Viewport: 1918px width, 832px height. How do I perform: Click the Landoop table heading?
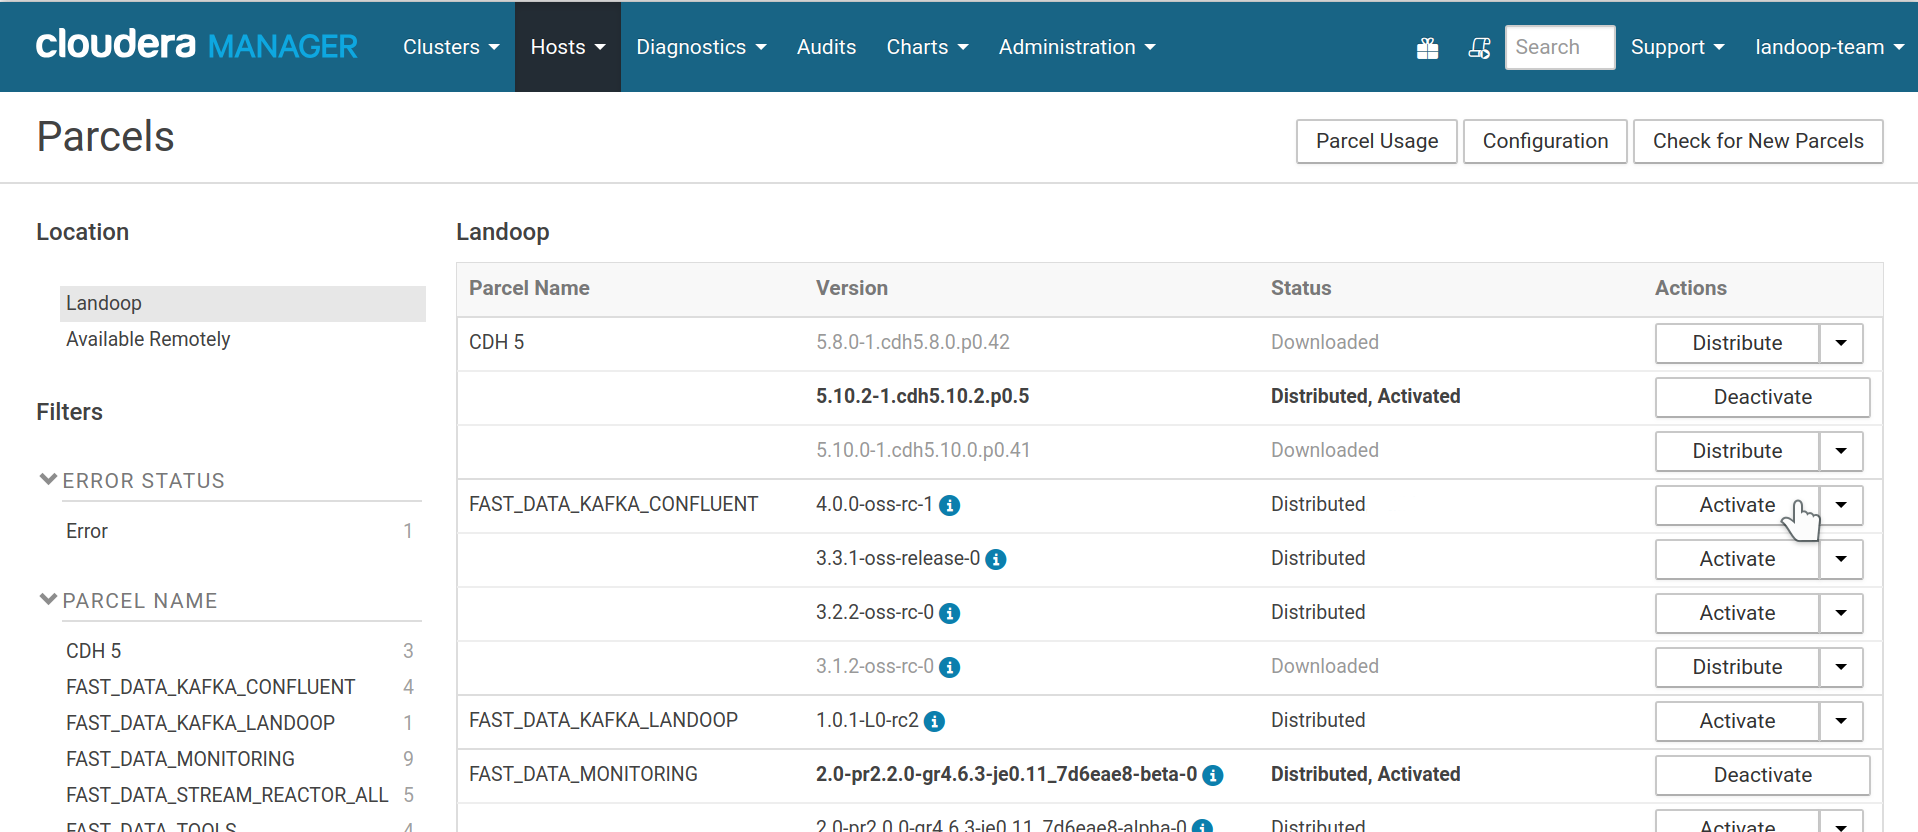[x=503, y=232]
